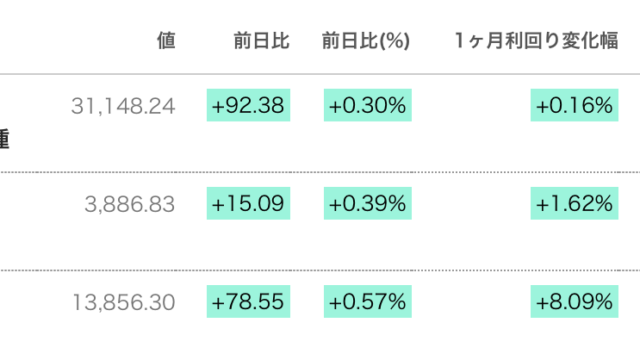Viewport: 640px width, 360px height.
Task: Click the +0.57% percentage badge
Action: coord(368,302)
